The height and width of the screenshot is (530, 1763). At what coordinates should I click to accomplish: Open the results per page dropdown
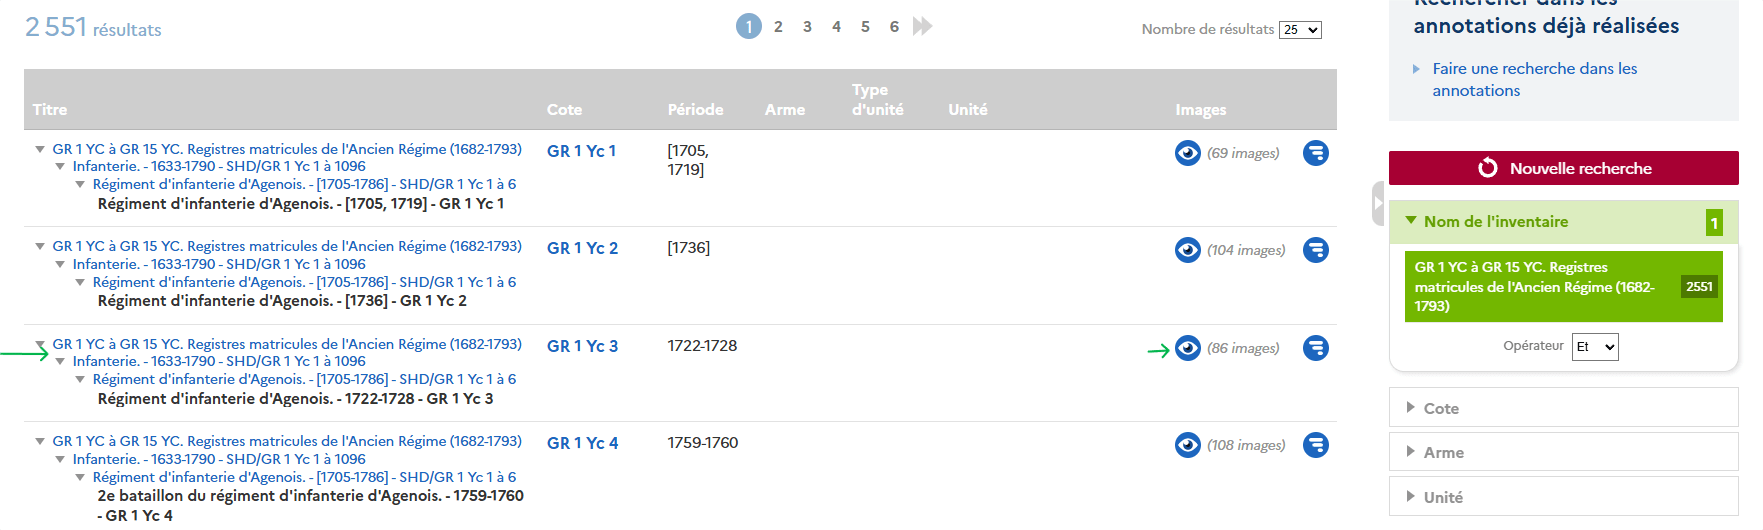point(1300,30)
